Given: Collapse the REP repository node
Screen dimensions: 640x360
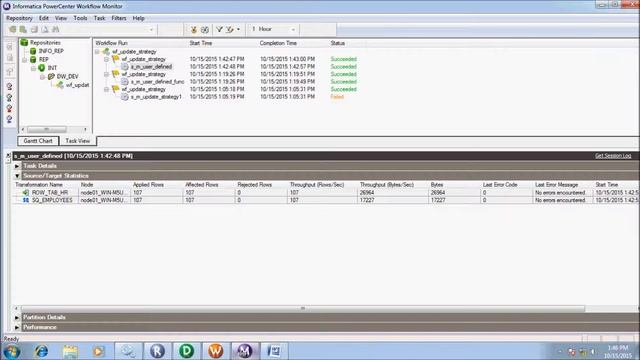Looking at the screenshot, I should click(24, 60).
